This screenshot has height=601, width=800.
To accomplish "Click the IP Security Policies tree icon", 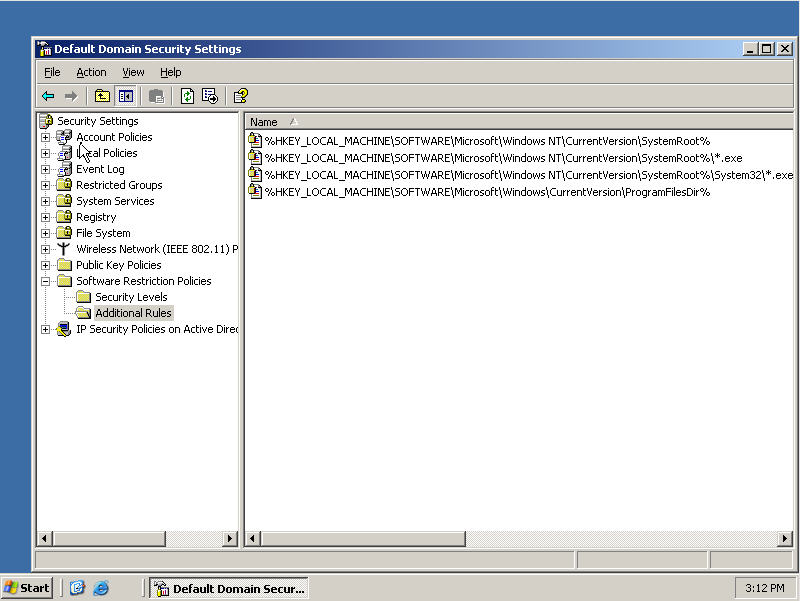I will coord(64,329).
